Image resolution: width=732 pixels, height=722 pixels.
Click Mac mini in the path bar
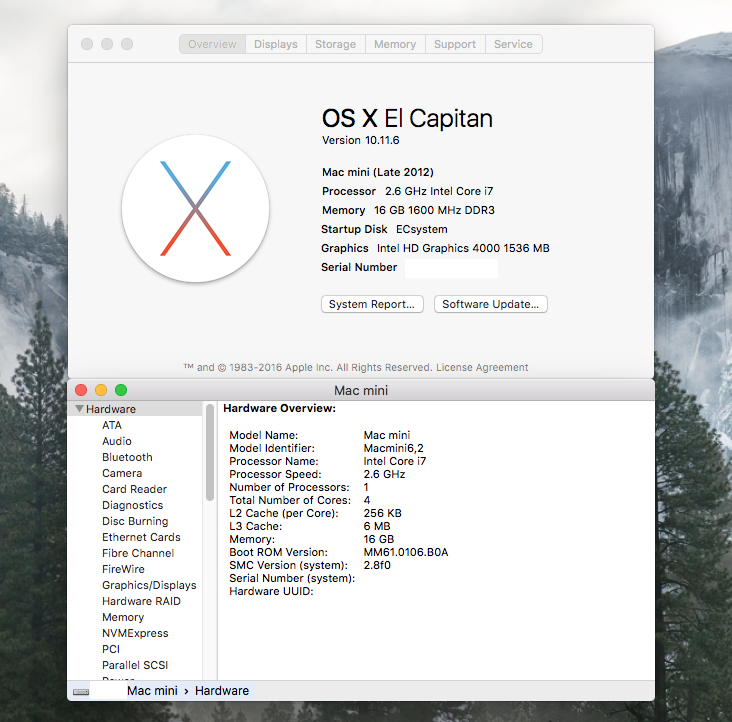pos(152,691)
